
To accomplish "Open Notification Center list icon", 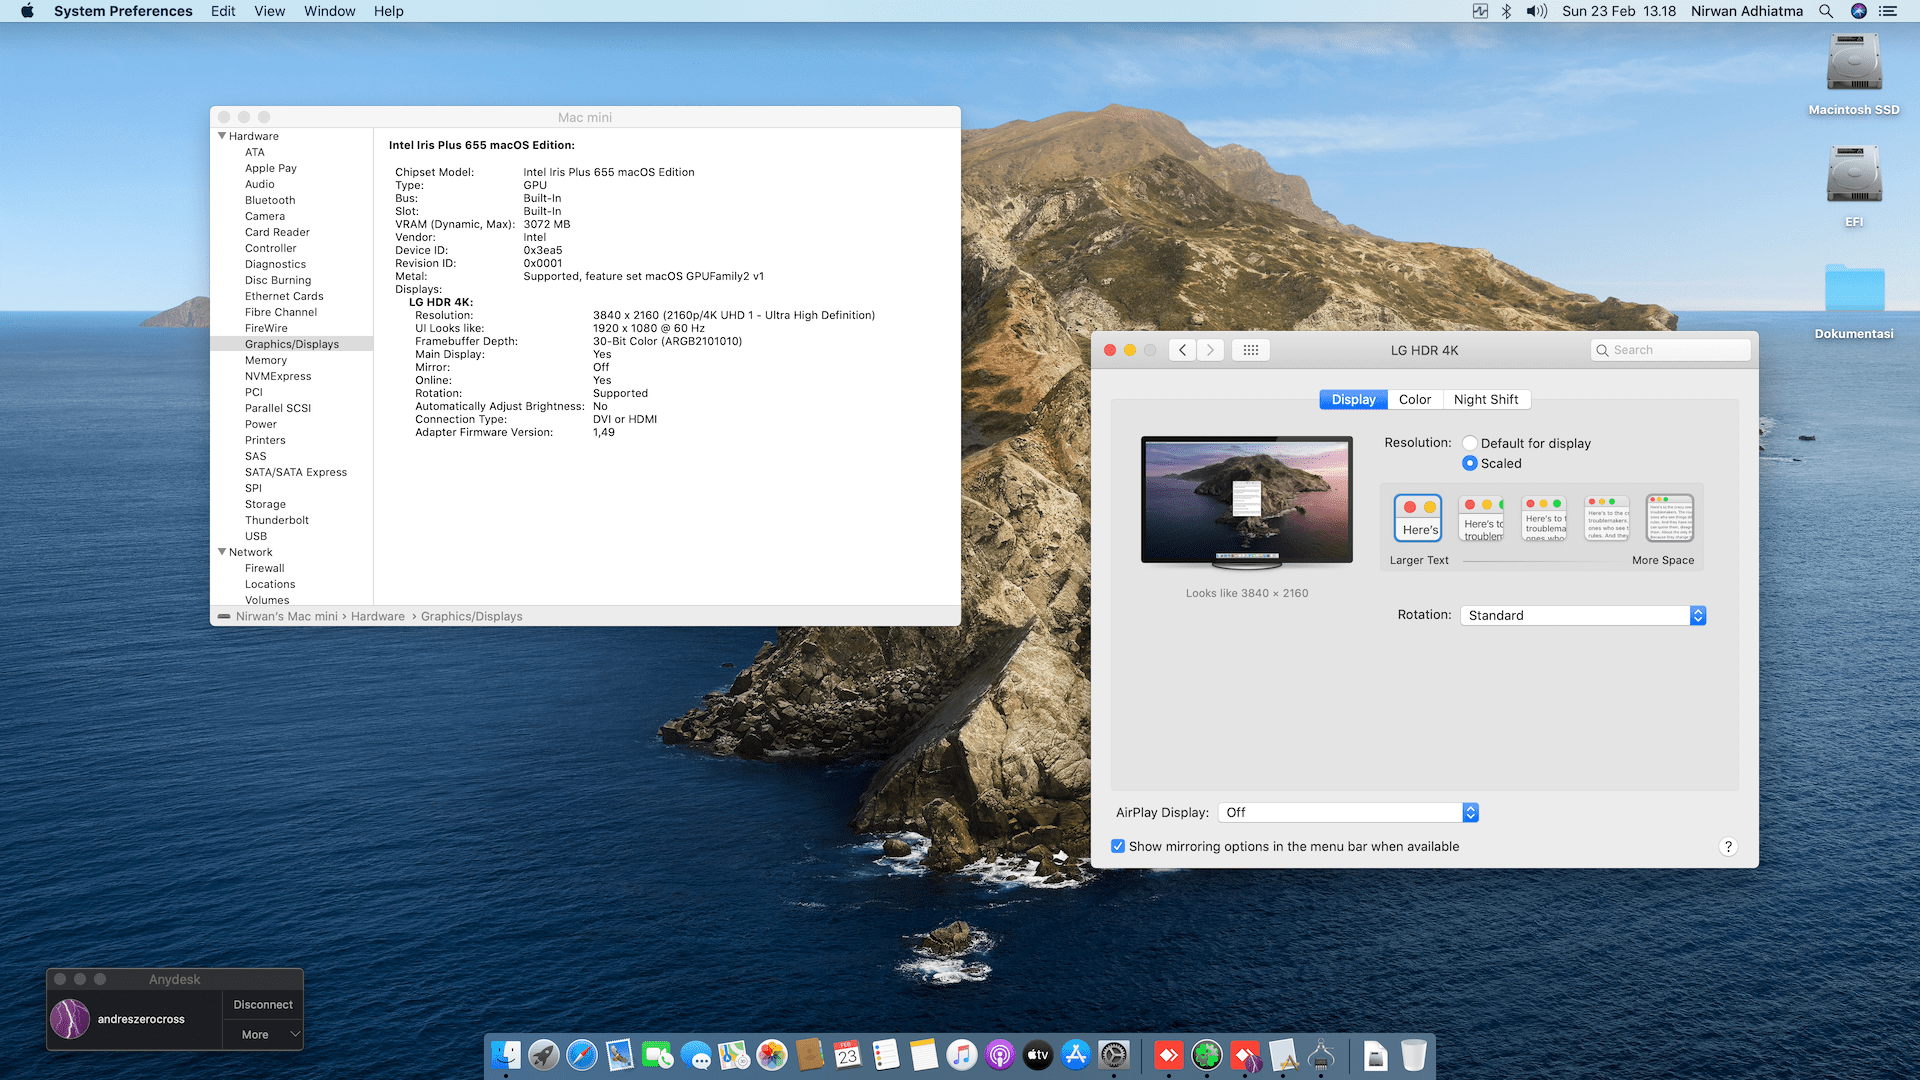I will tap(1888, 11).
